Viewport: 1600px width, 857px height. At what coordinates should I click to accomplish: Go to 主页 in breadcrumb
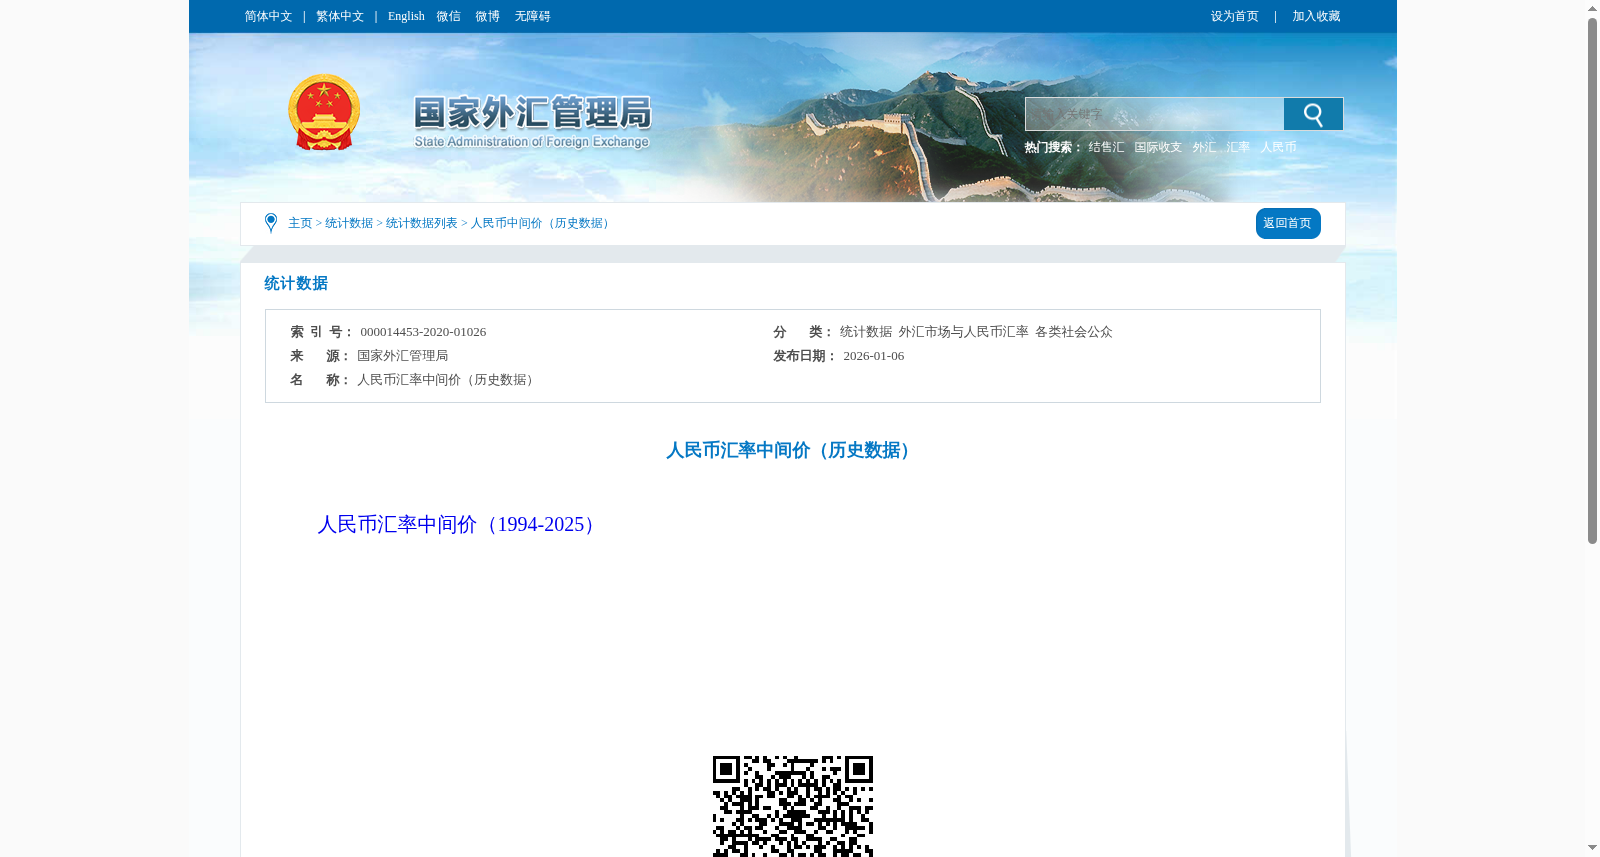tap(300, 223)
